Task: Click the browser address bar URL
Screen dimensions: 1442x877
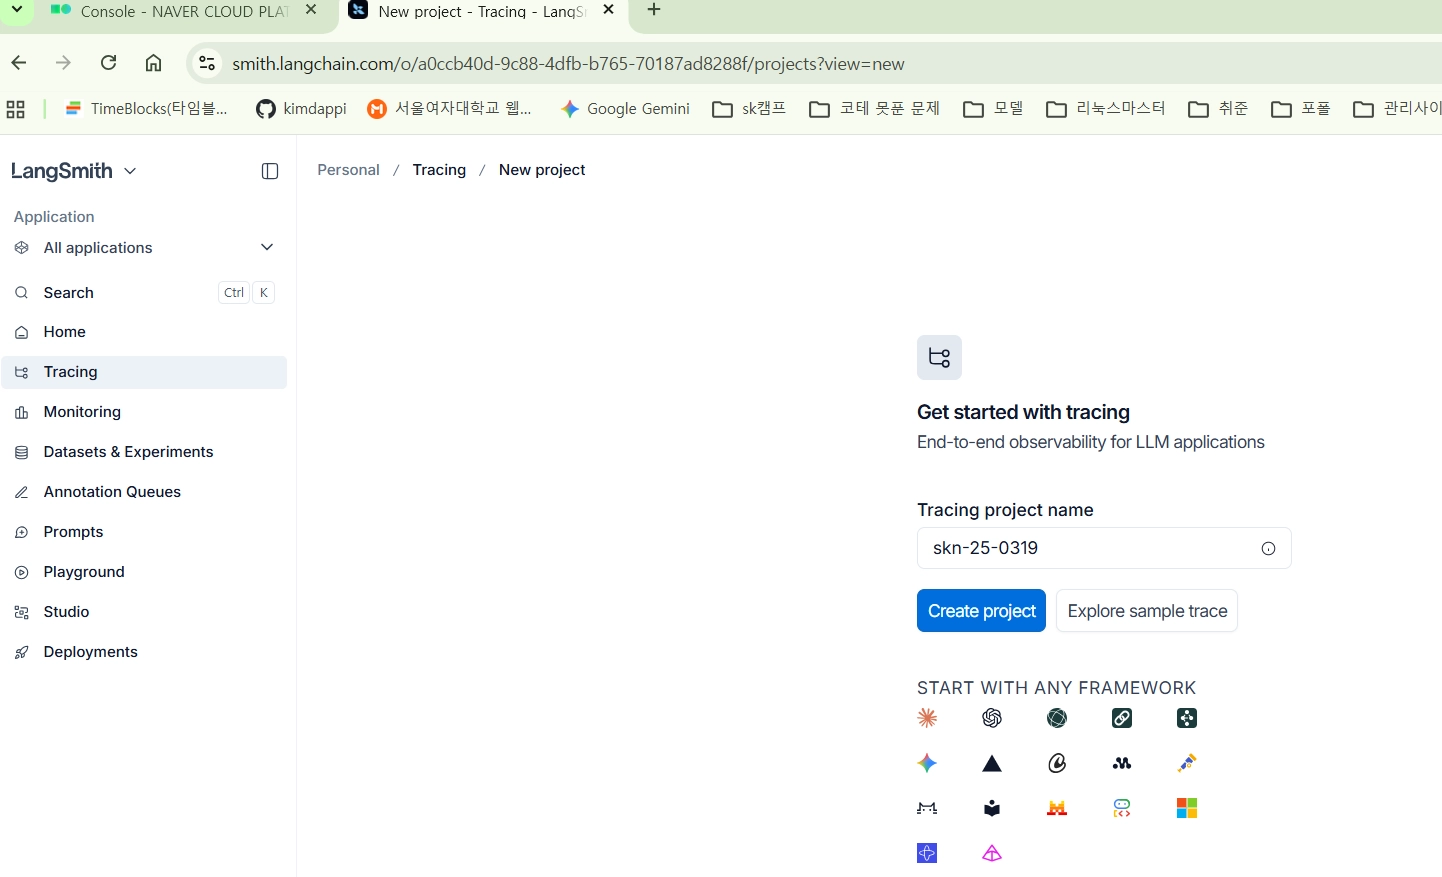Action: (x=568, y=64)
